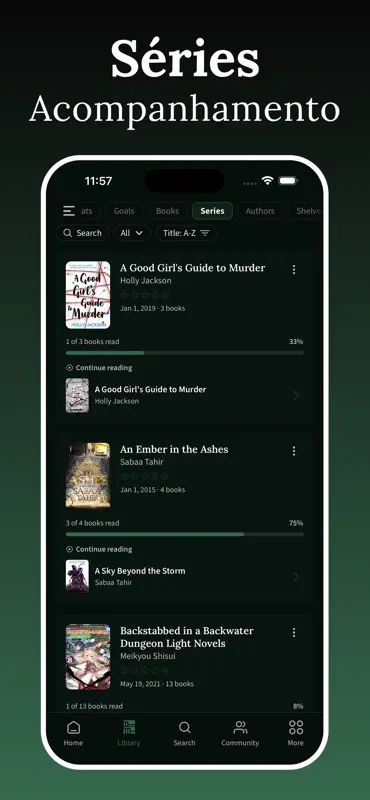The image size is (370, 800).
Task: Click "May 19, 2021 · 13 books" text
Action: 157,684
